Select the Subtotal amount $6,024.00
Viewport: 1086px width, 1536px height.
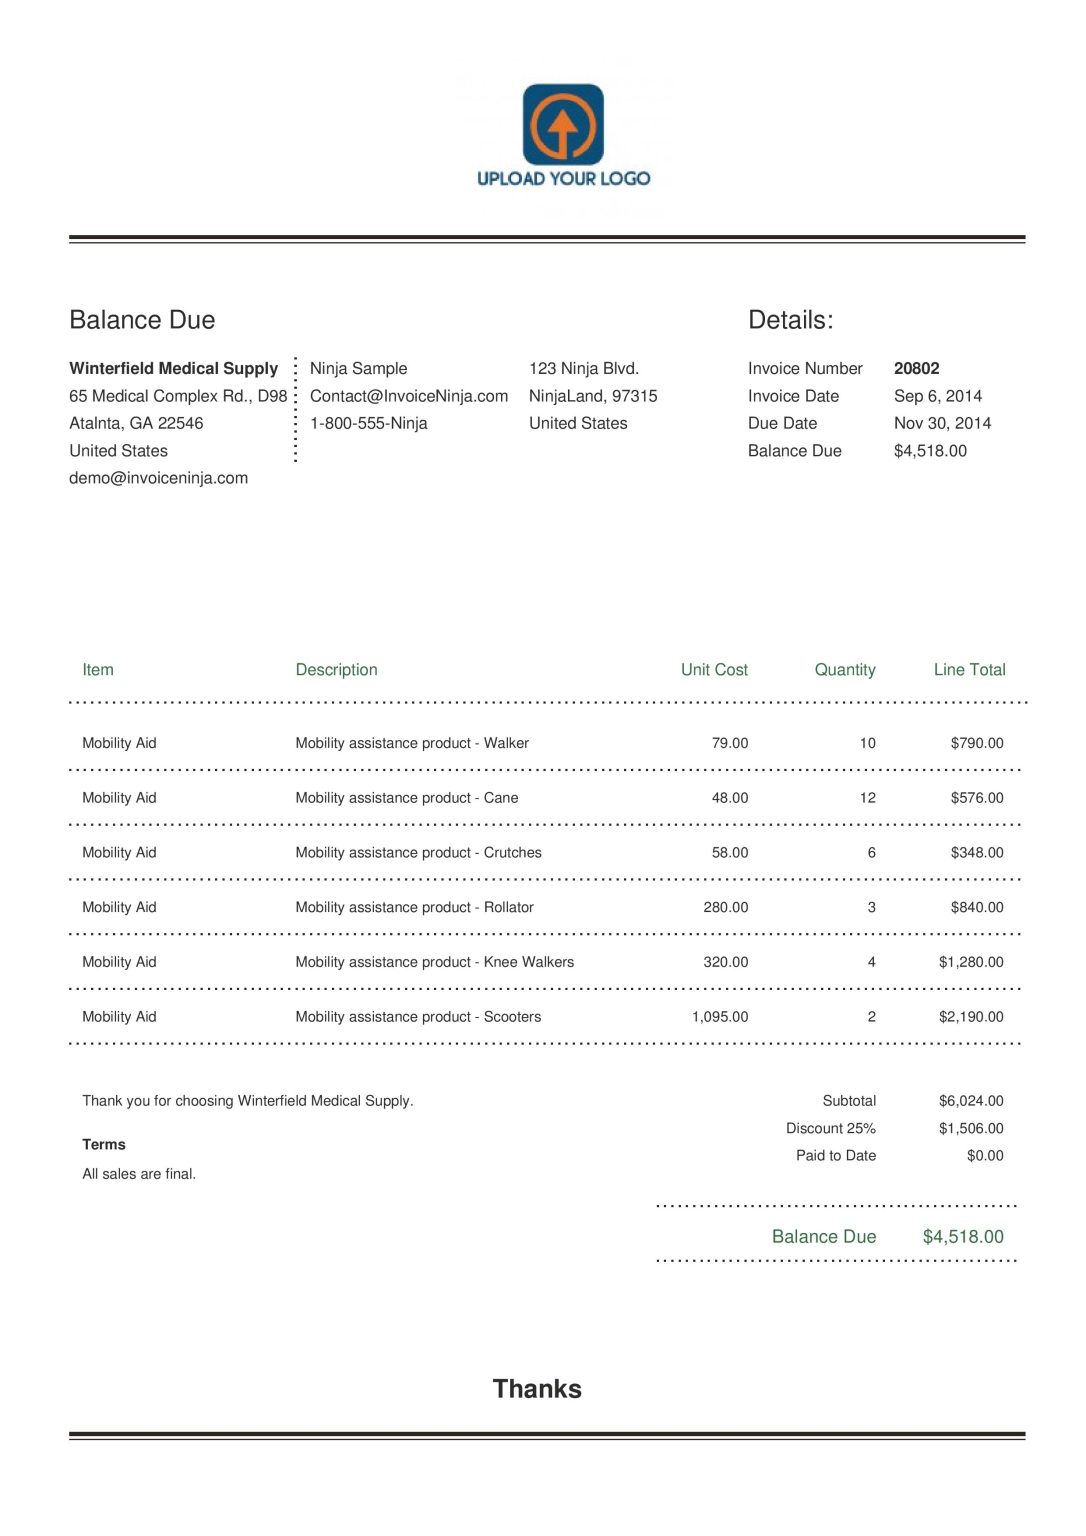[x=970, y=1100]
